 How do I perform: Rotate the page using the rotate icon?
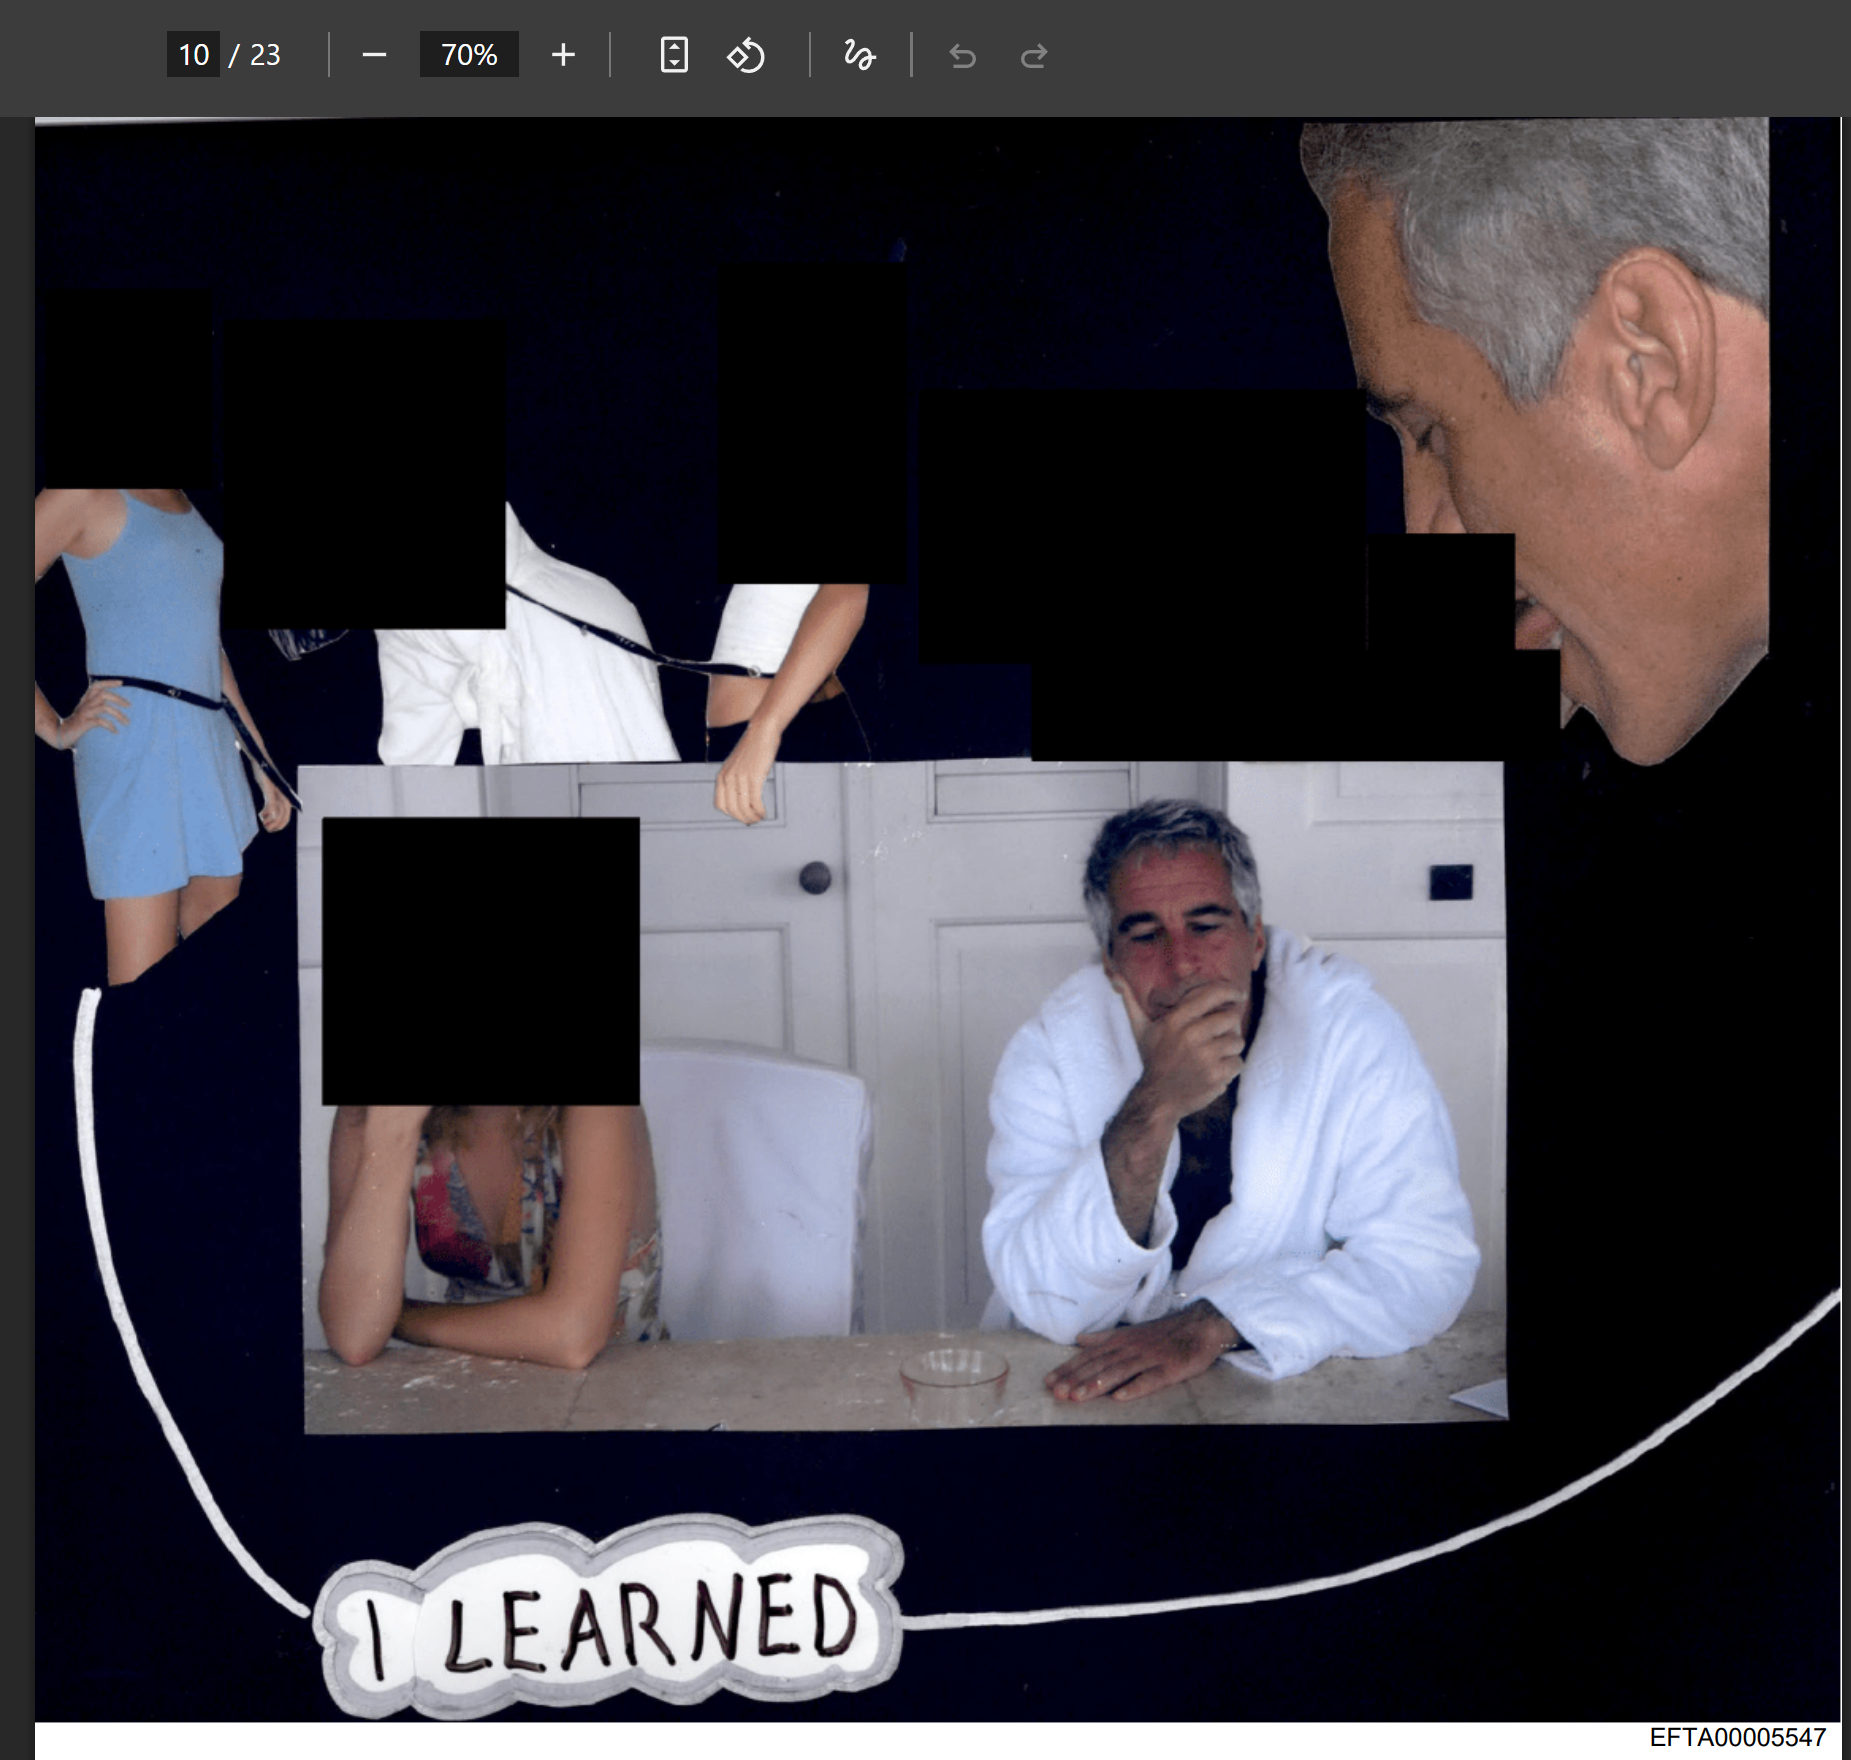[x=746, y=55]
